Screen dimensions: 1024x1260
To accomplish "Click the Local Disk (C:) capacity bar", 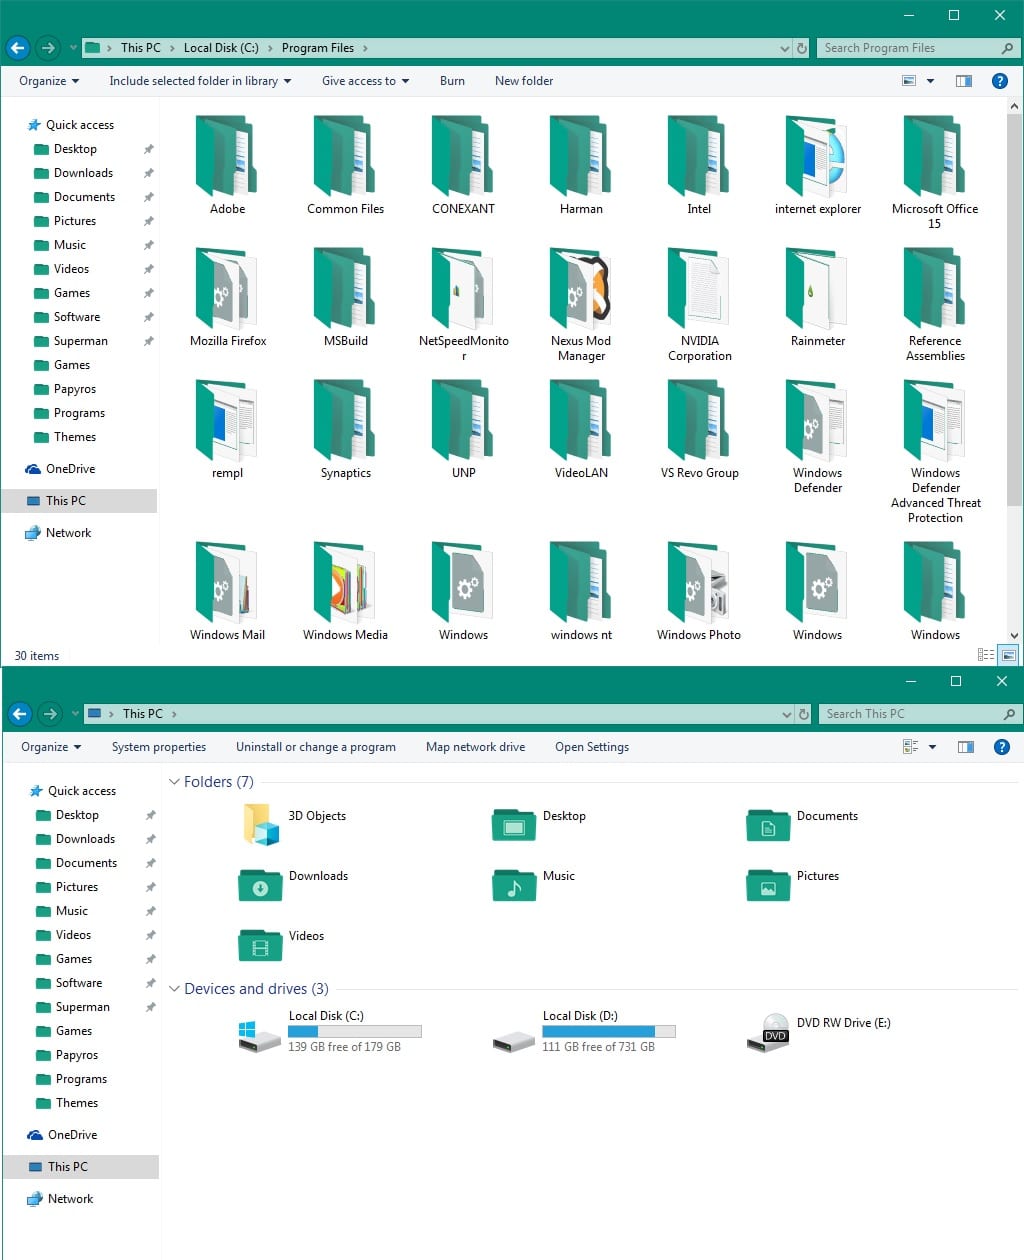I will pos(355,1031).
